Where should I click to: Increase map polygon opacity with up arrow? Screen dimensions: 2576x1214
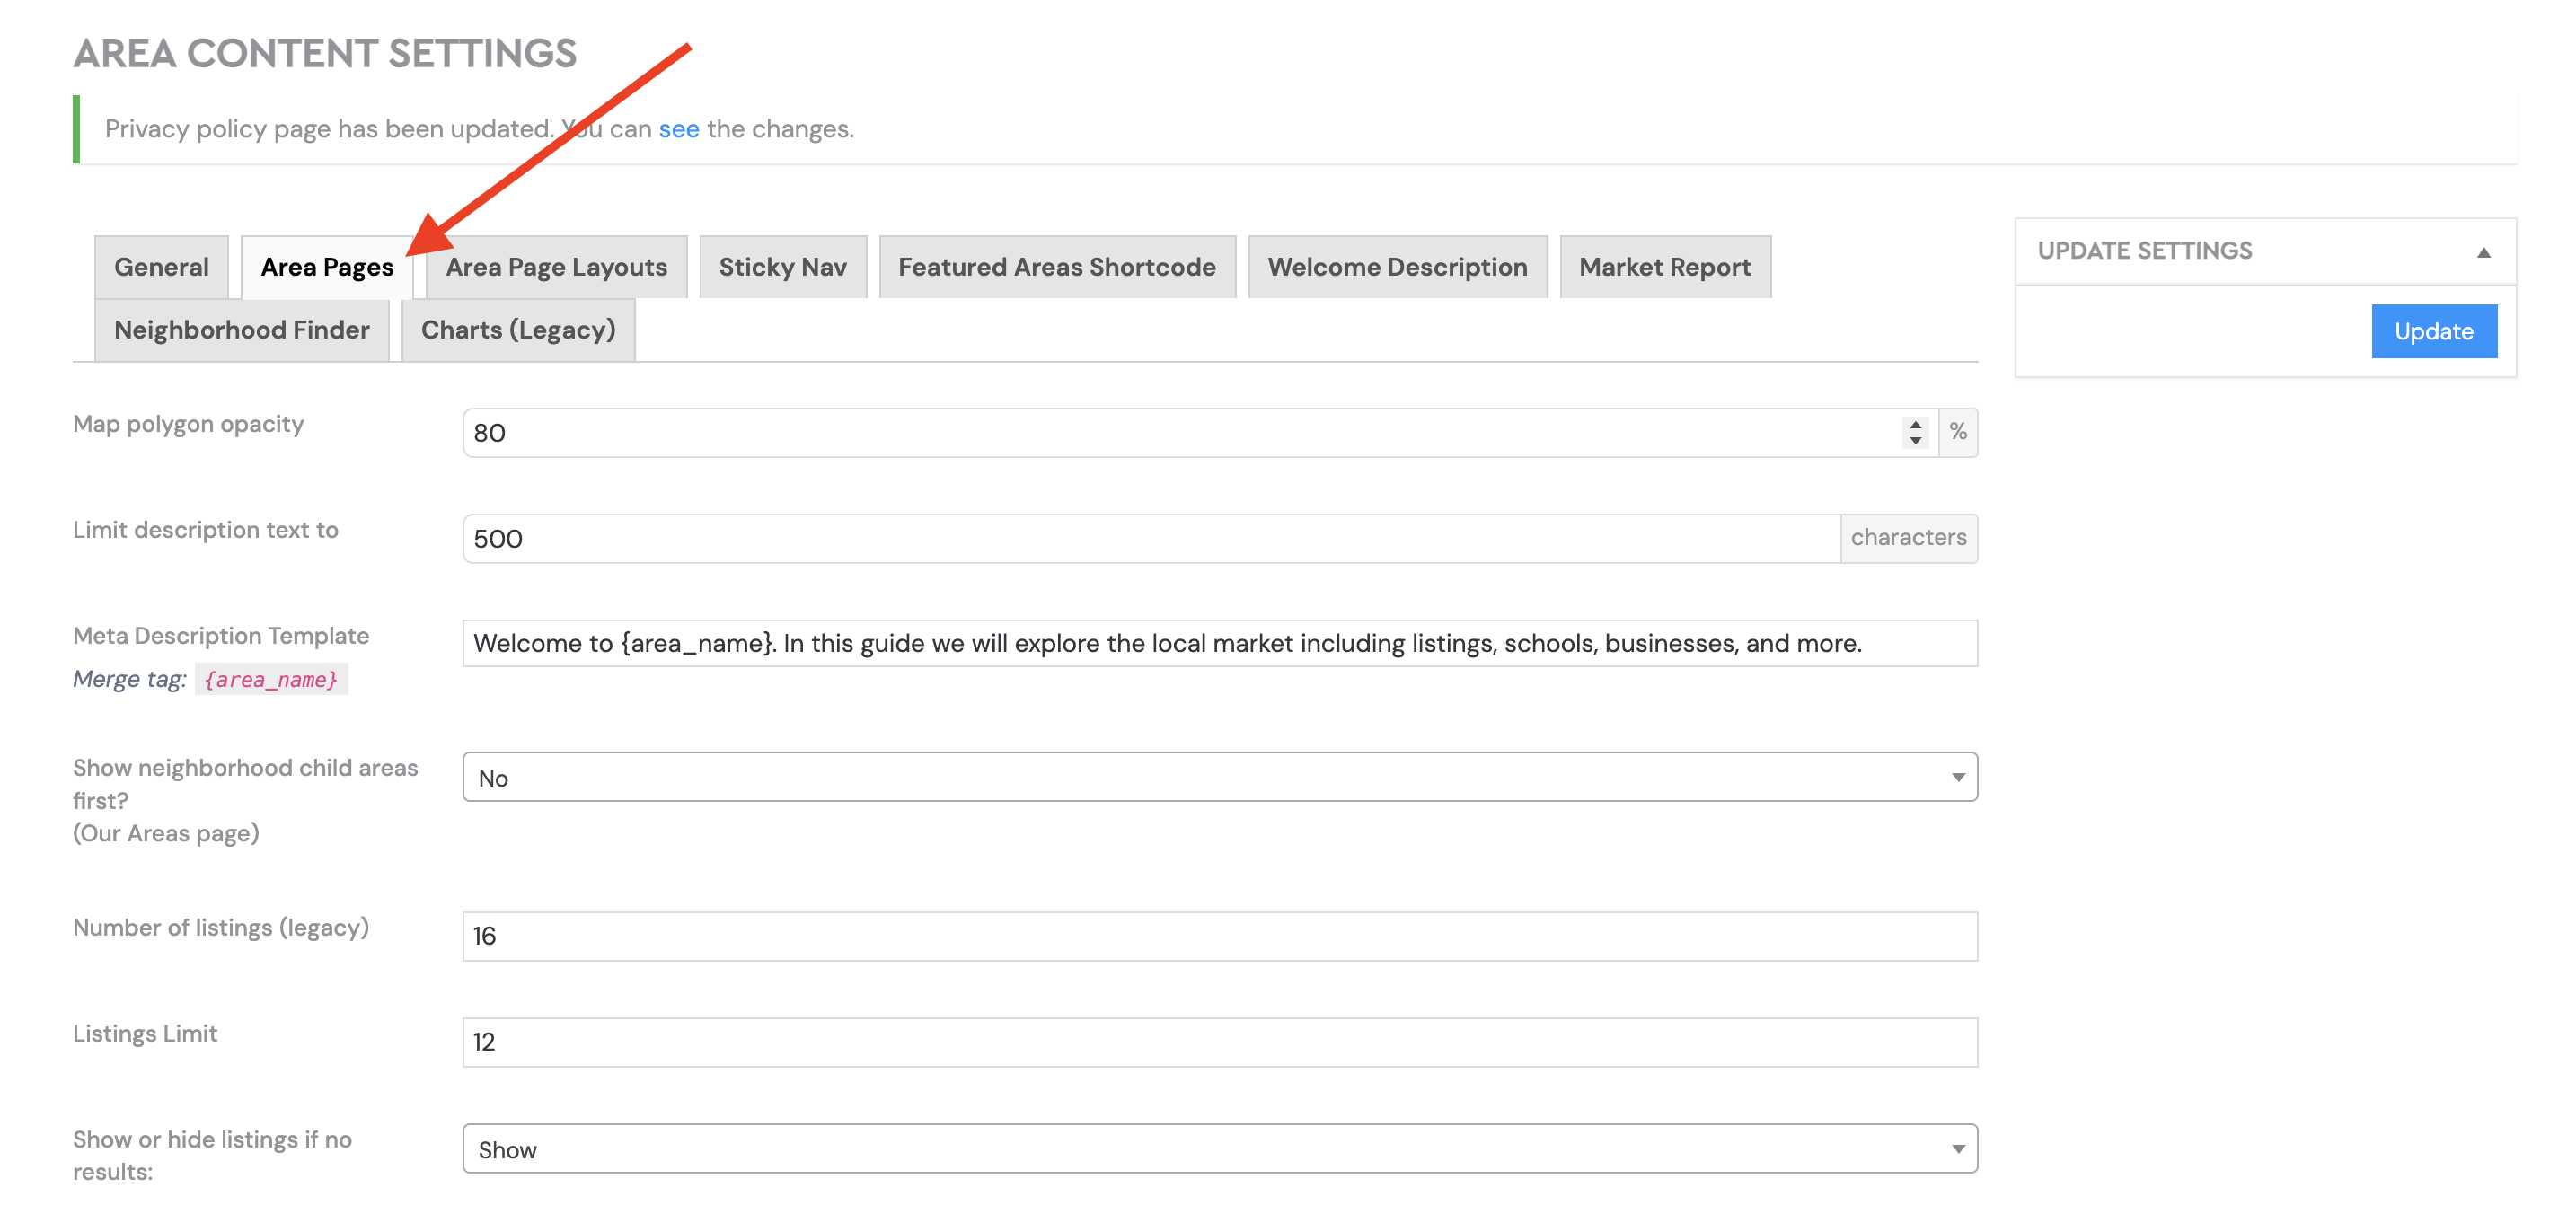[1915, 425]
